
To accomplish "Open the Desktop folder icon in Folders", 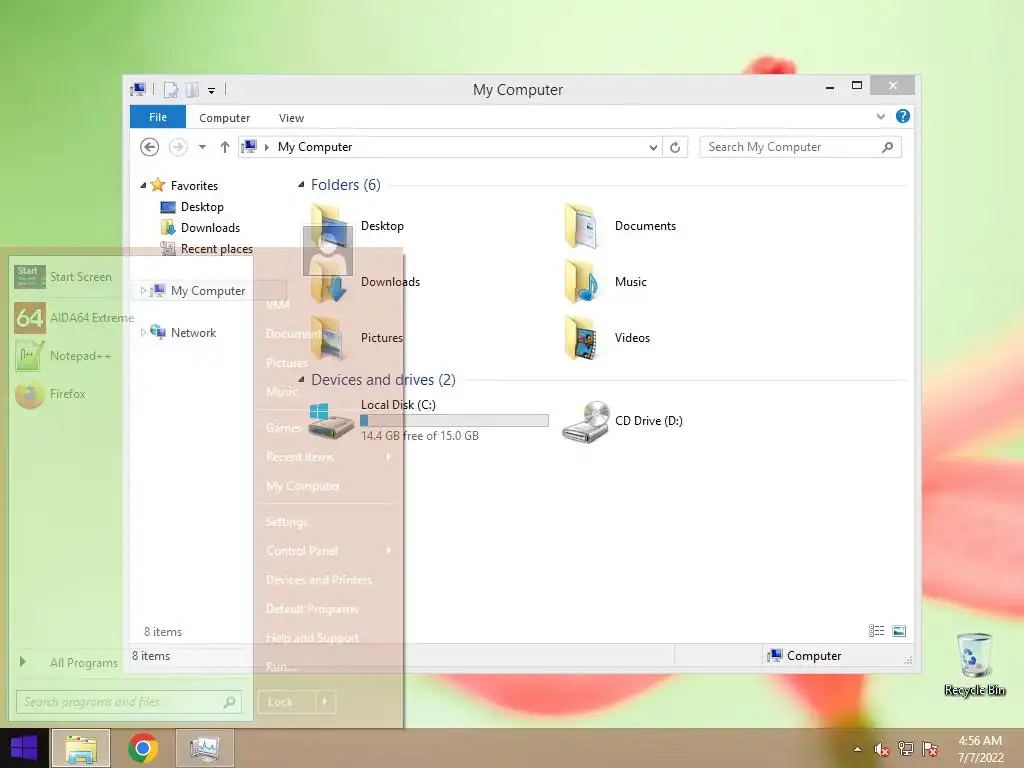I will (x=328, y=227).
